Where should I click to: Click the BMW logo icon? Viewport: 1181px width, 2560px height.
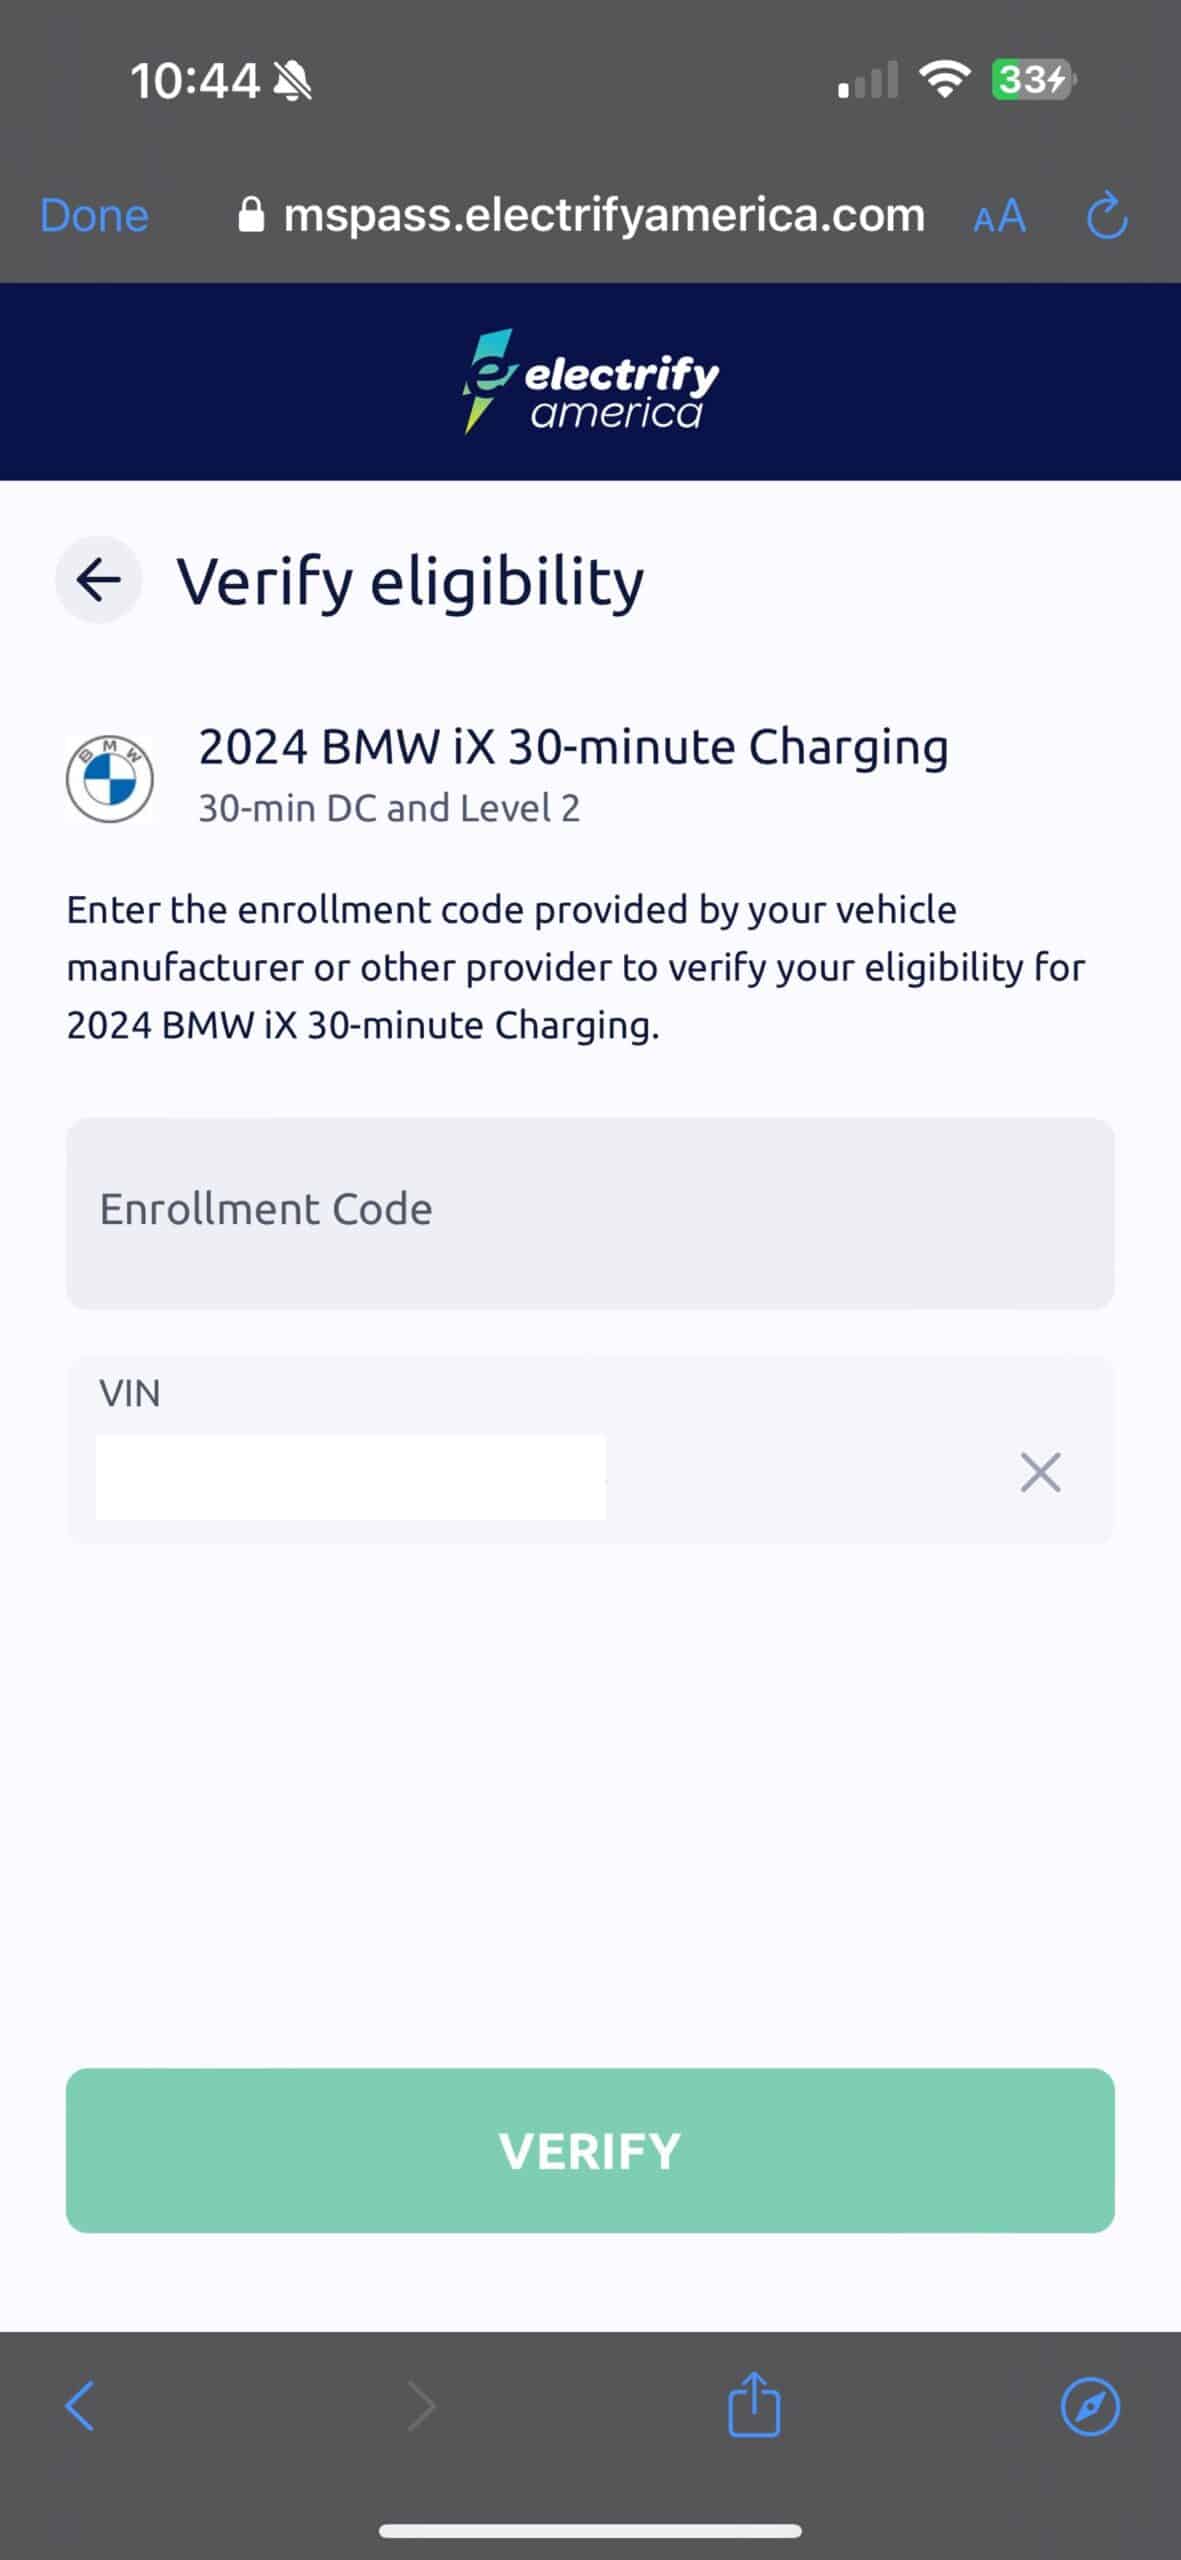click(110, 780)
